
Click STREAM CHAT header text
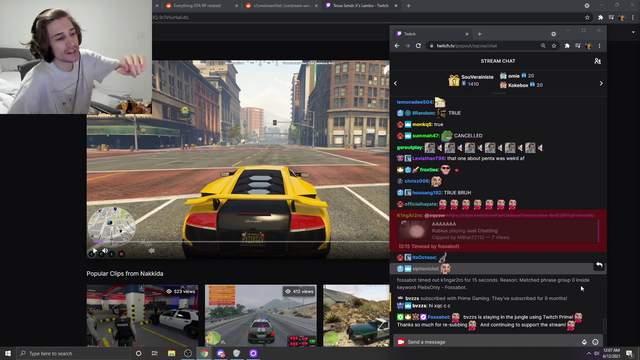[x=498, y=61]
